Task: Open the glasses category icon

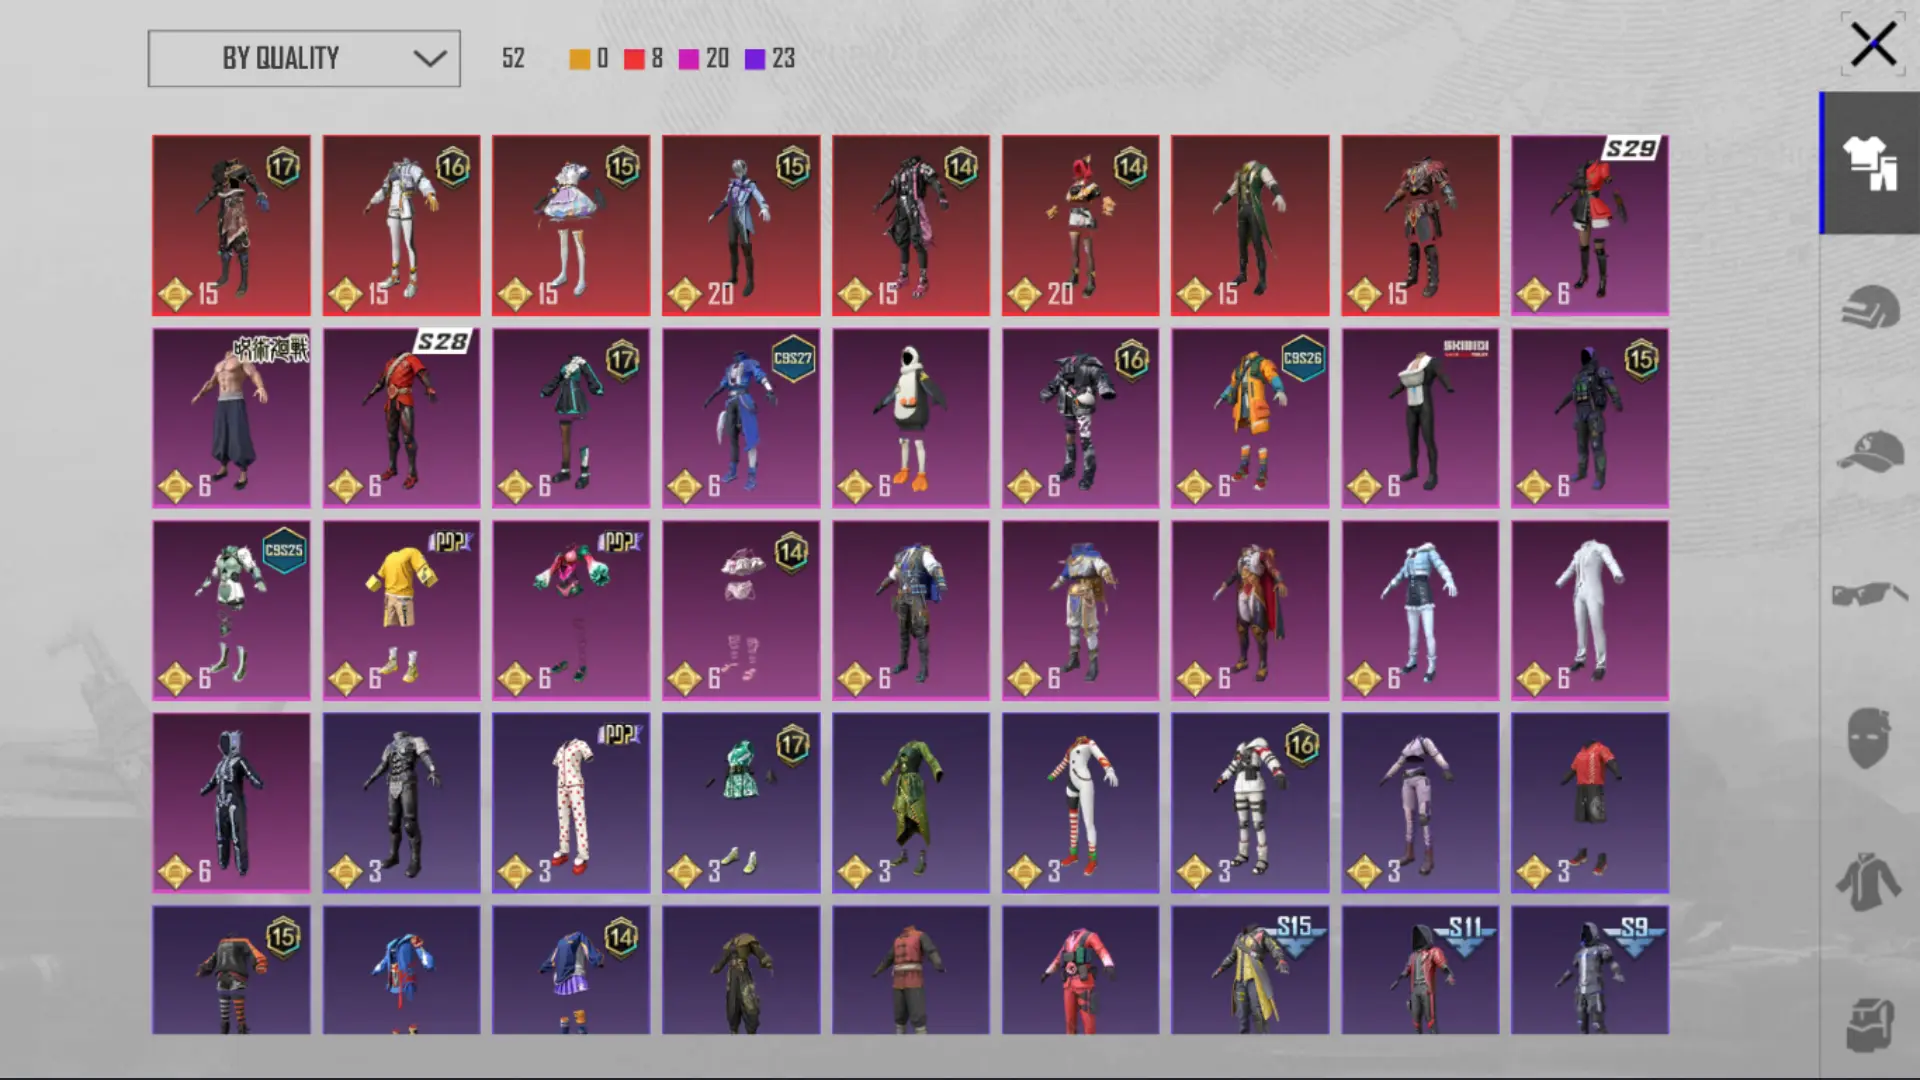Action: tap(1869, 595)
